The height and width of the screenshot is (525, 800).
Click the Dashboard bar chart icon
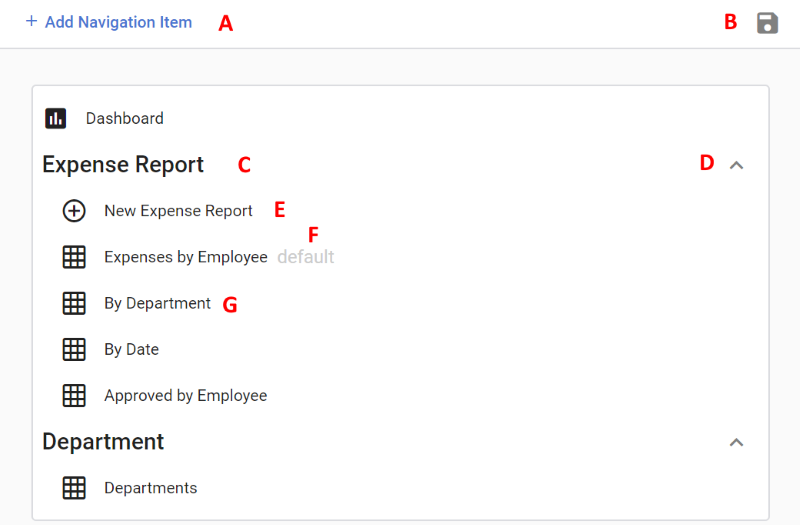point(56,118)
